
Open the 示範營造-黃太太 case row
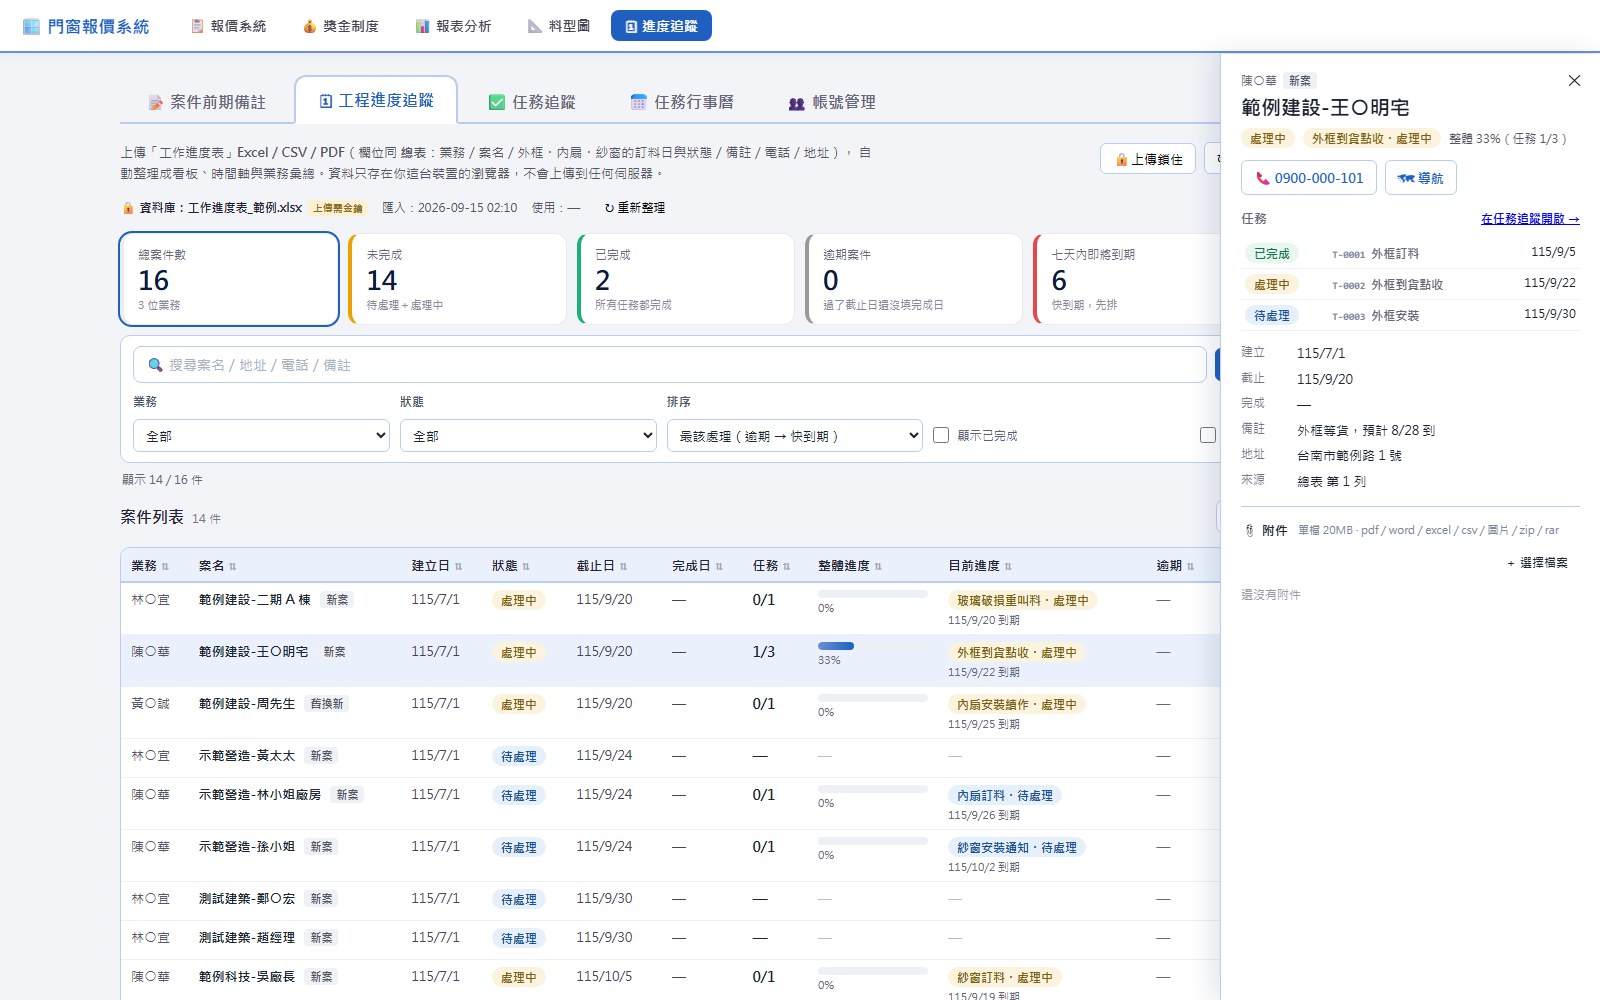pyautogui.click(x=670, y=758)
